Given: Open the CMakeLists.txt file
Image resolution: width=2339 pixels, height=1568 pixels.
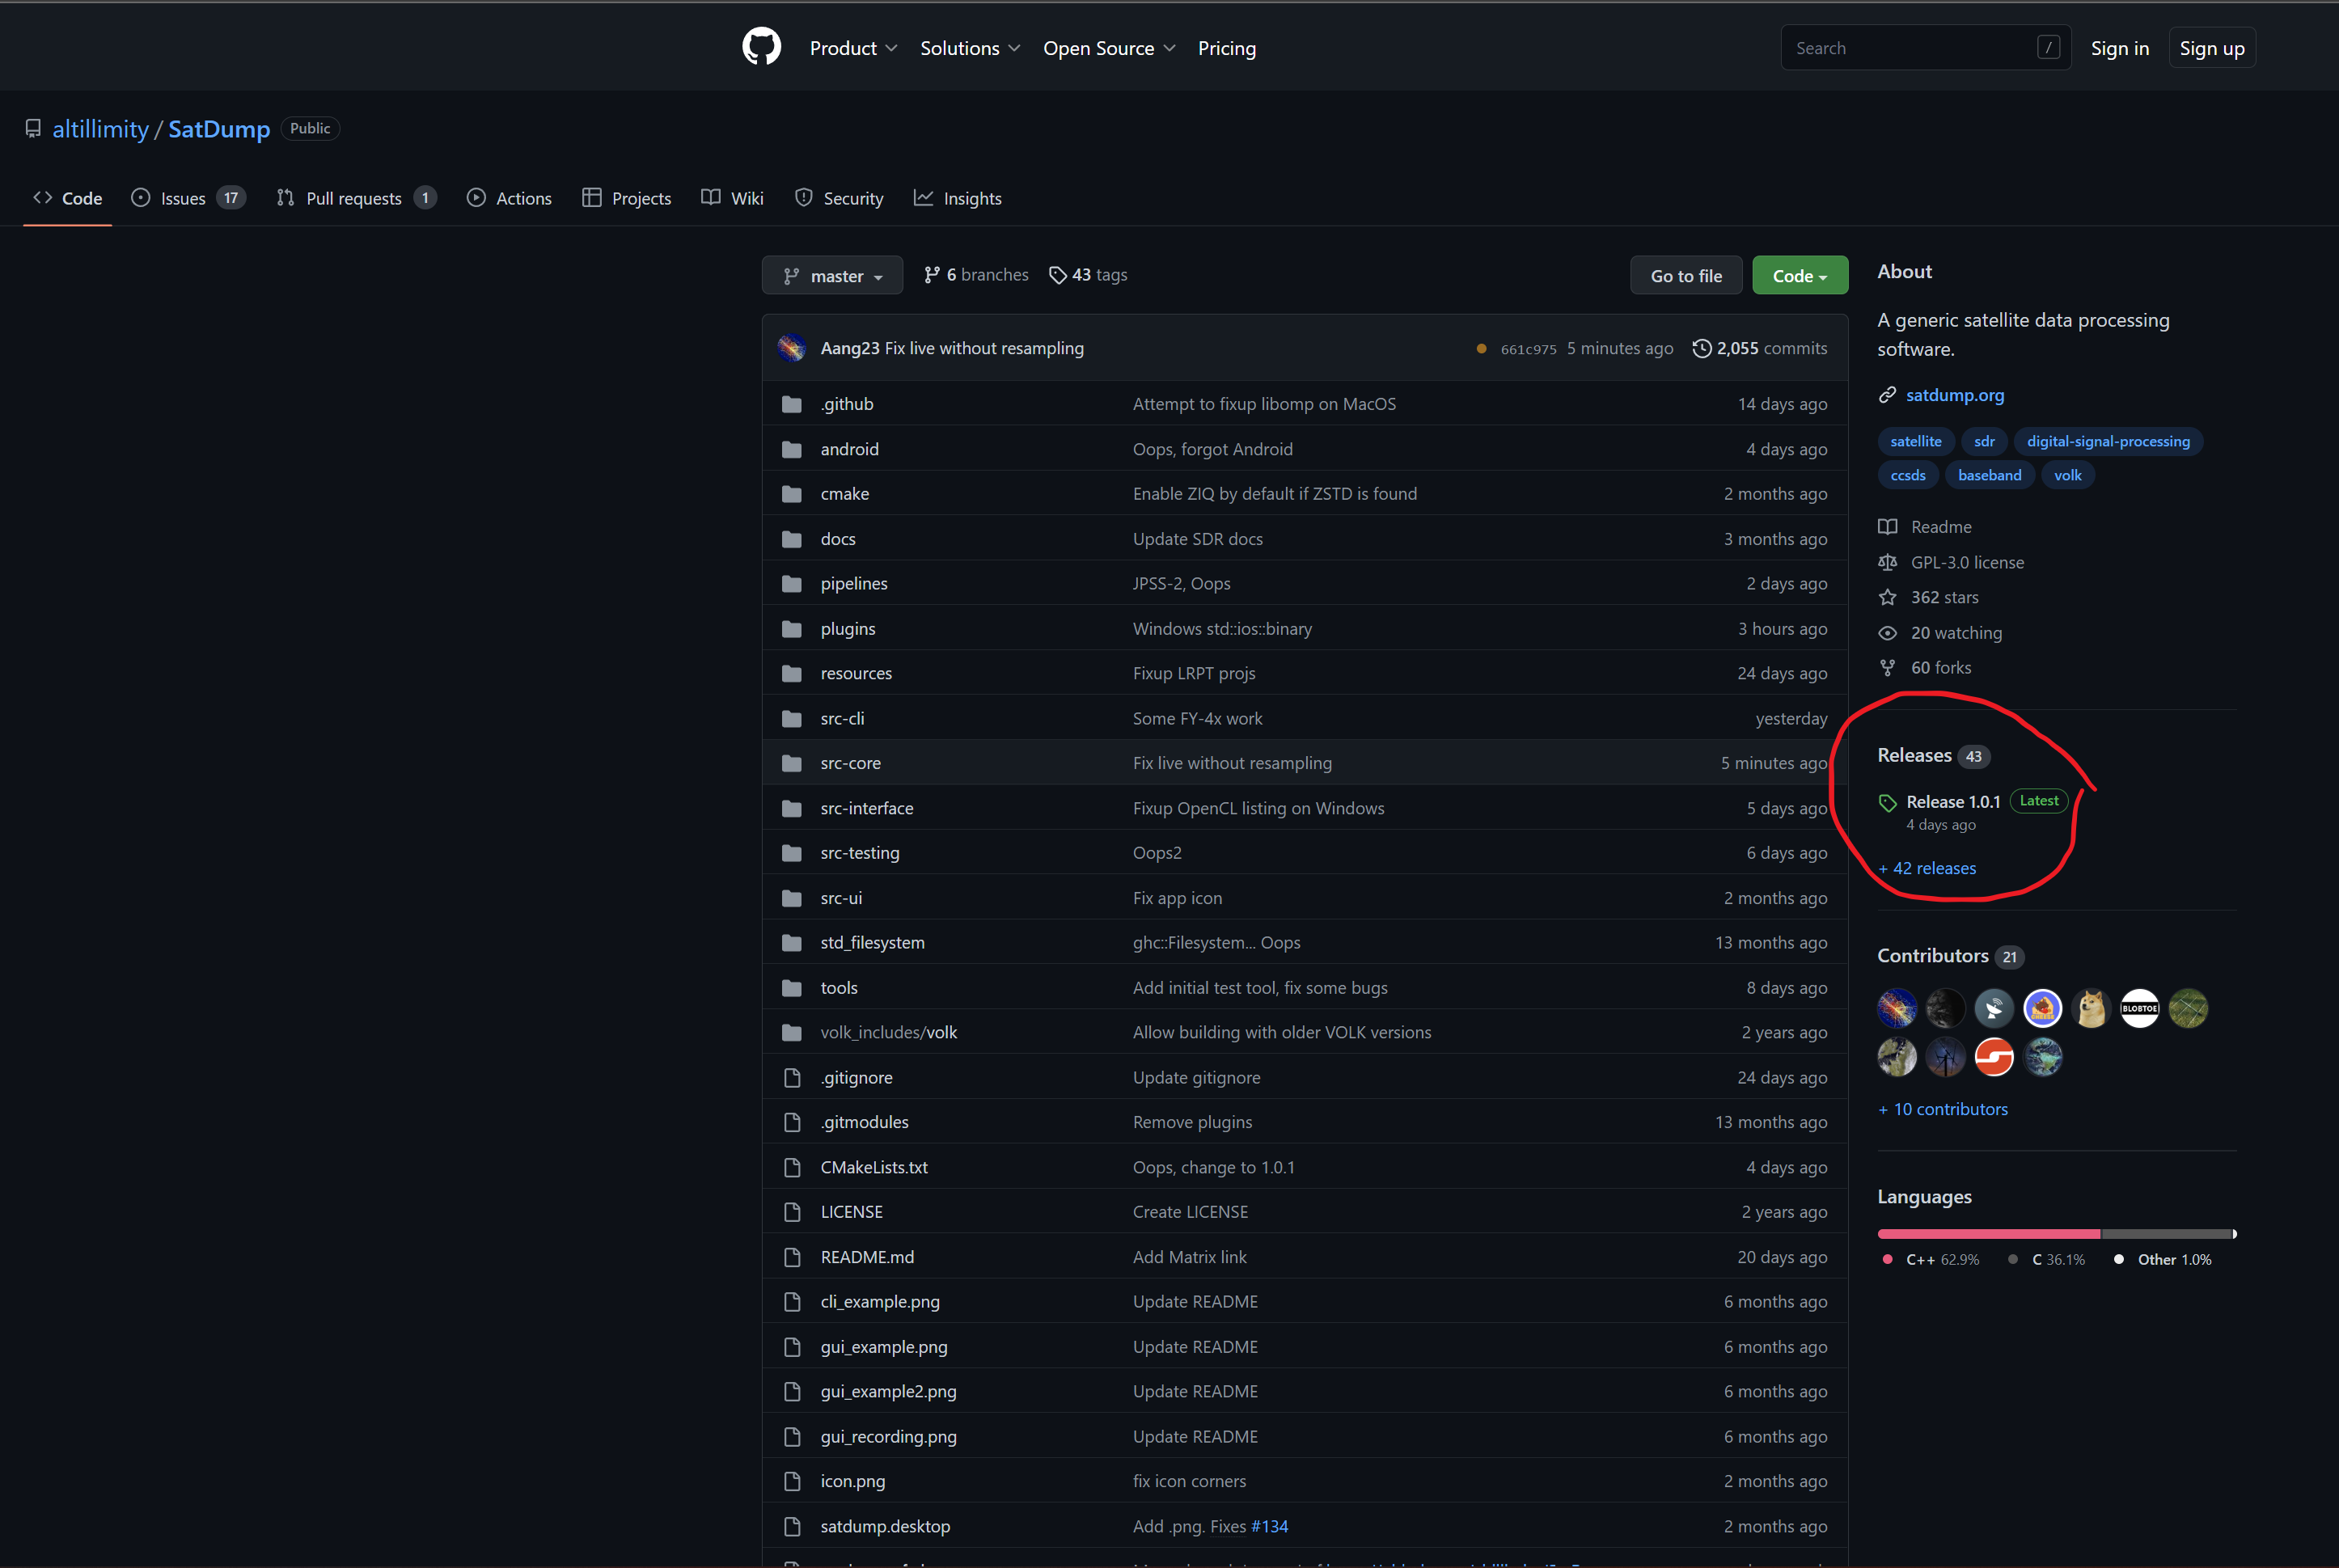Looking at the screenshot, I should (873, 1168).
